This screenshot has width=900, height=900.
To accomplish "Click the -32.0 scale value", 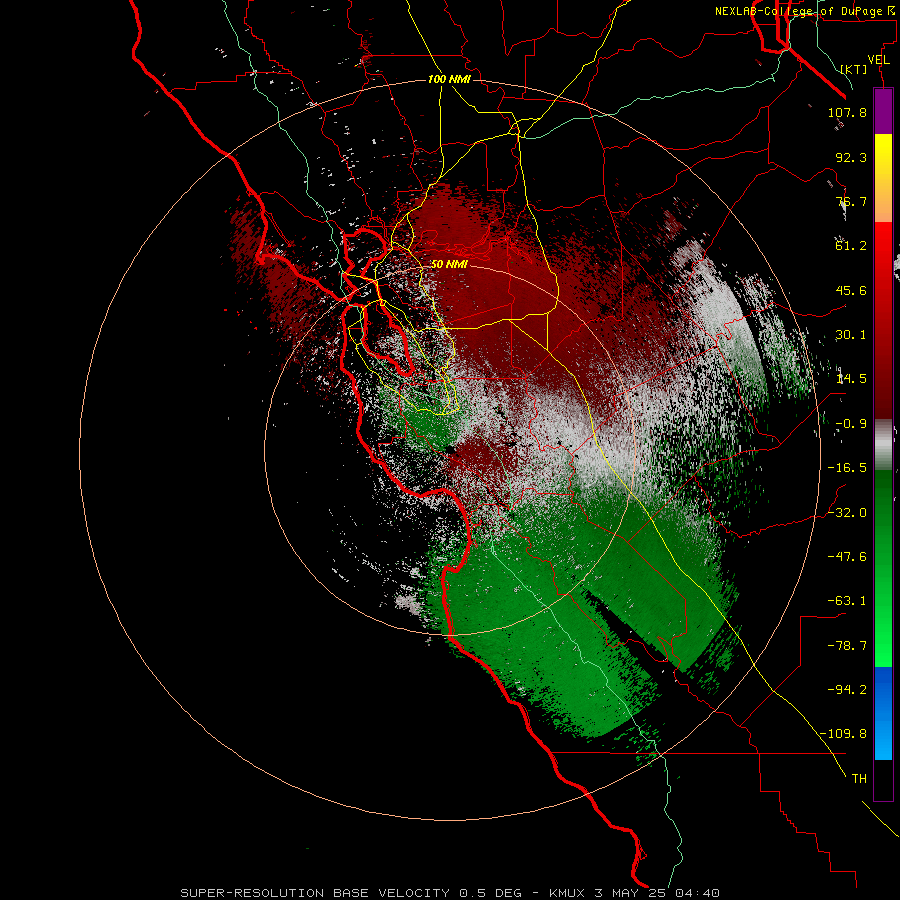I will coord(847,513).
